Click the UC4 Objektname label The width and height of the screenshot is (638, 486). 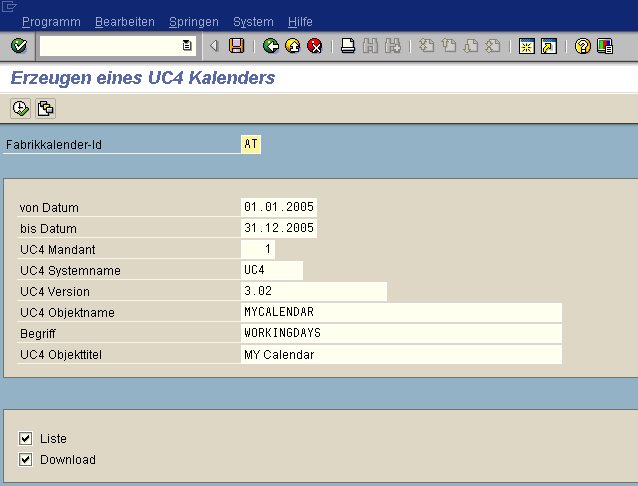point(68,313)
